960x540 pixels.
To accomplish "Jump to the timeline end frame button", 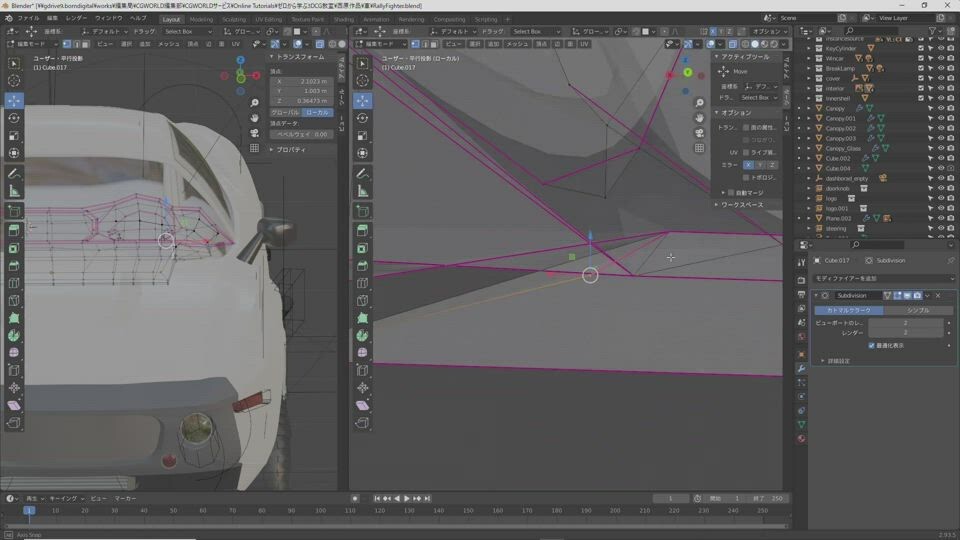I will [428, 498].
